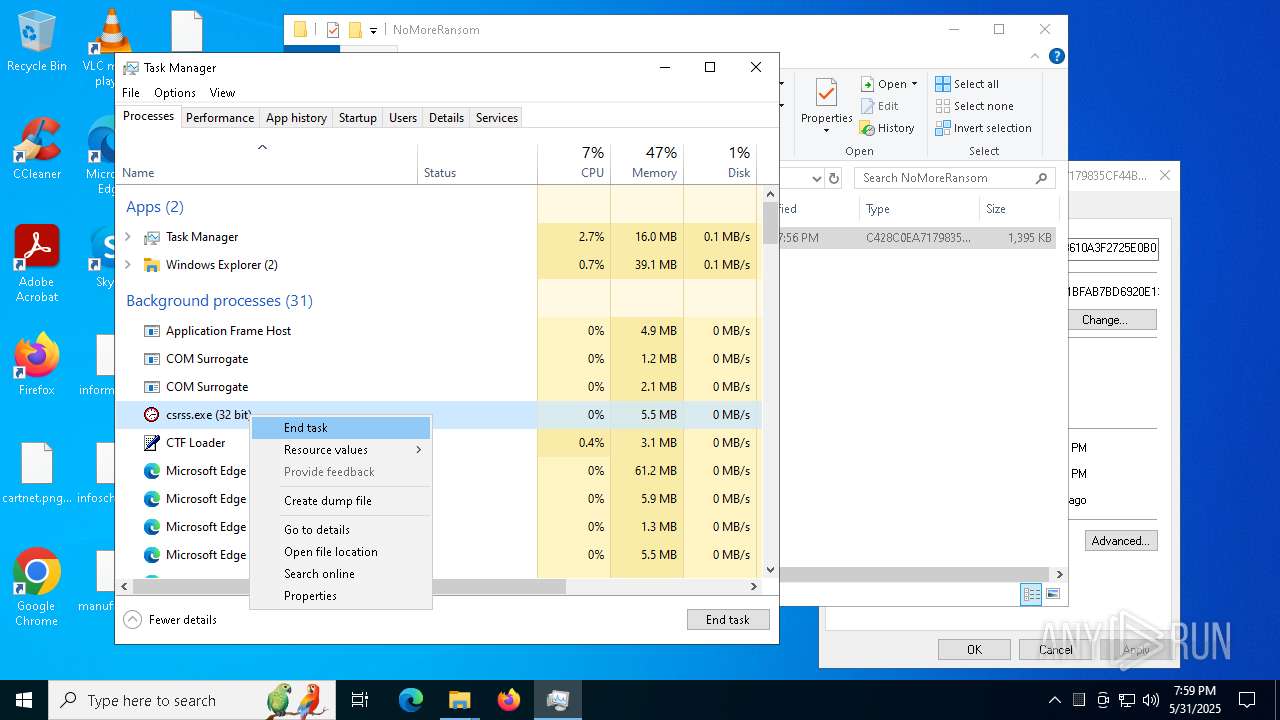Refresh the Explorer address bar
The height and width of the screenshot is (720, 1280).
coord(834,178)
